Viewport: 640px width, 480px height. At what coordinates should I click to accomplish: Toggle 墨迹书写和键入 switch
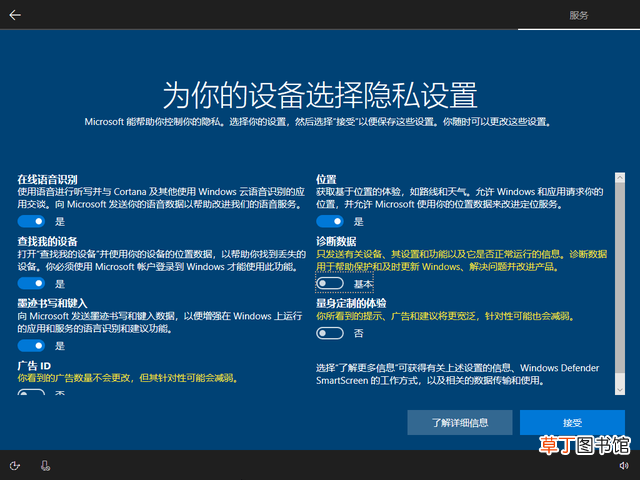pos(31,346)
